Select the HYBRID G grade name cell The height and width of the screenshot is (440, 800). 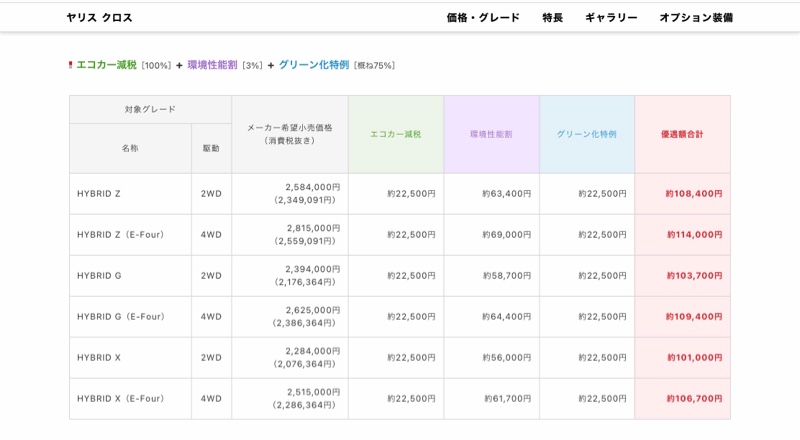(x=130, y=276)
